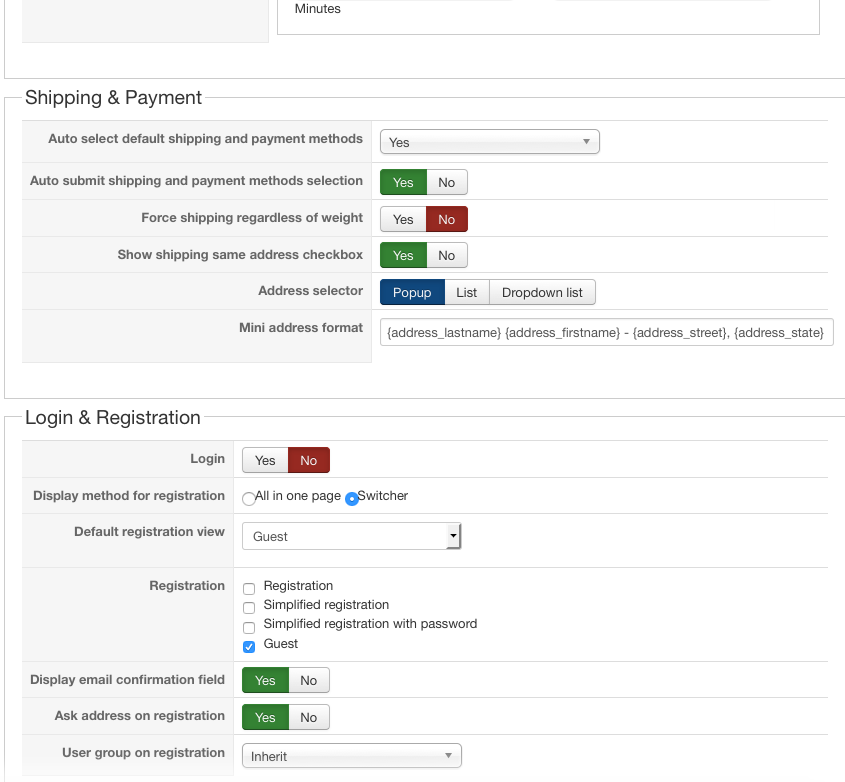
Task: Set Auto submit shipping selection to No
Action: point(447,182)
